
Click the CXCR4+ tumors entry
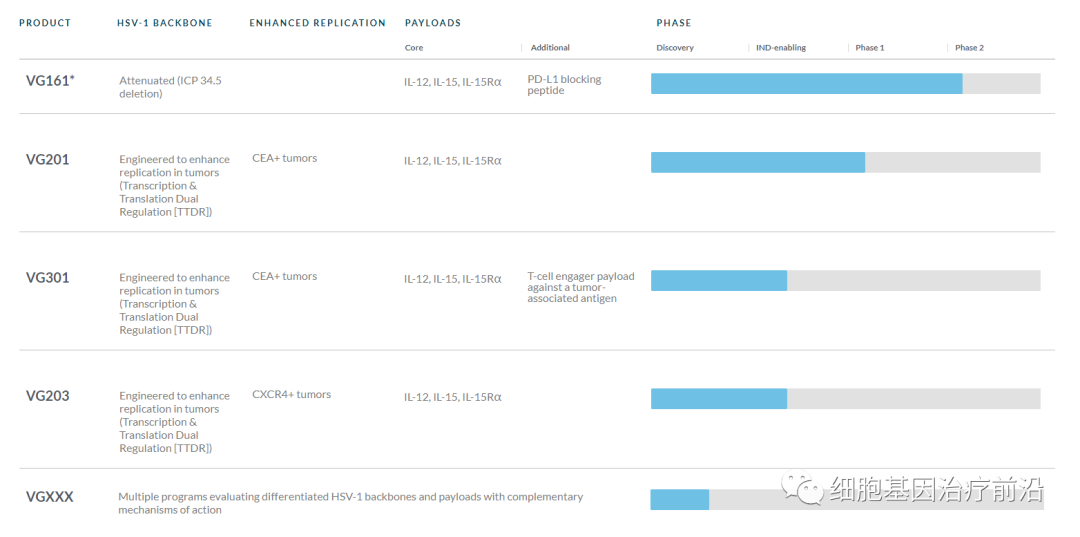pos(291,395)
